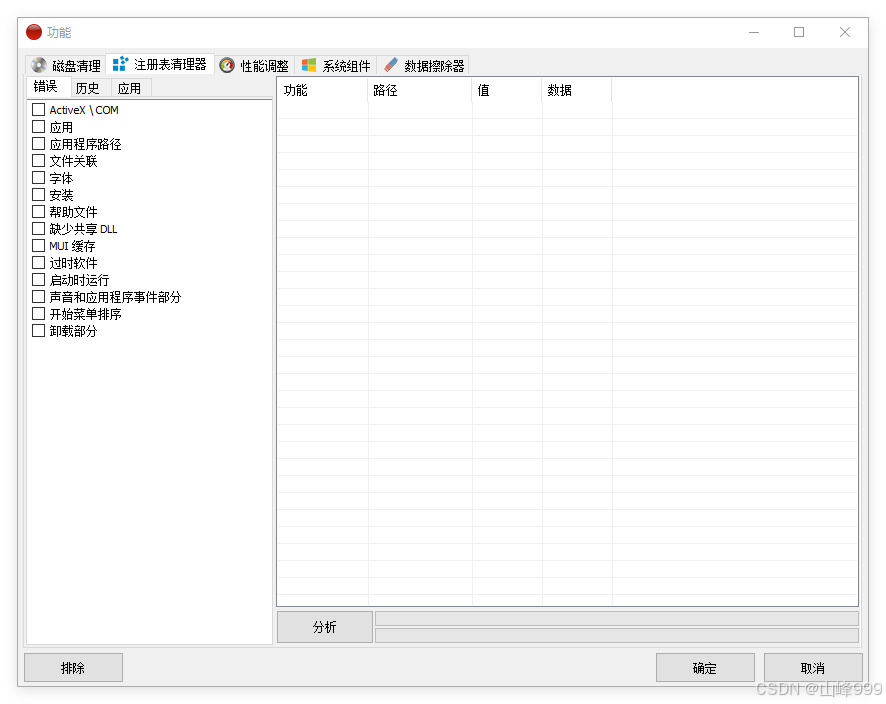This screenshot has height=704, width=886.
Task: Check the 过时软件 checkbox
Action: click(38, 262)
